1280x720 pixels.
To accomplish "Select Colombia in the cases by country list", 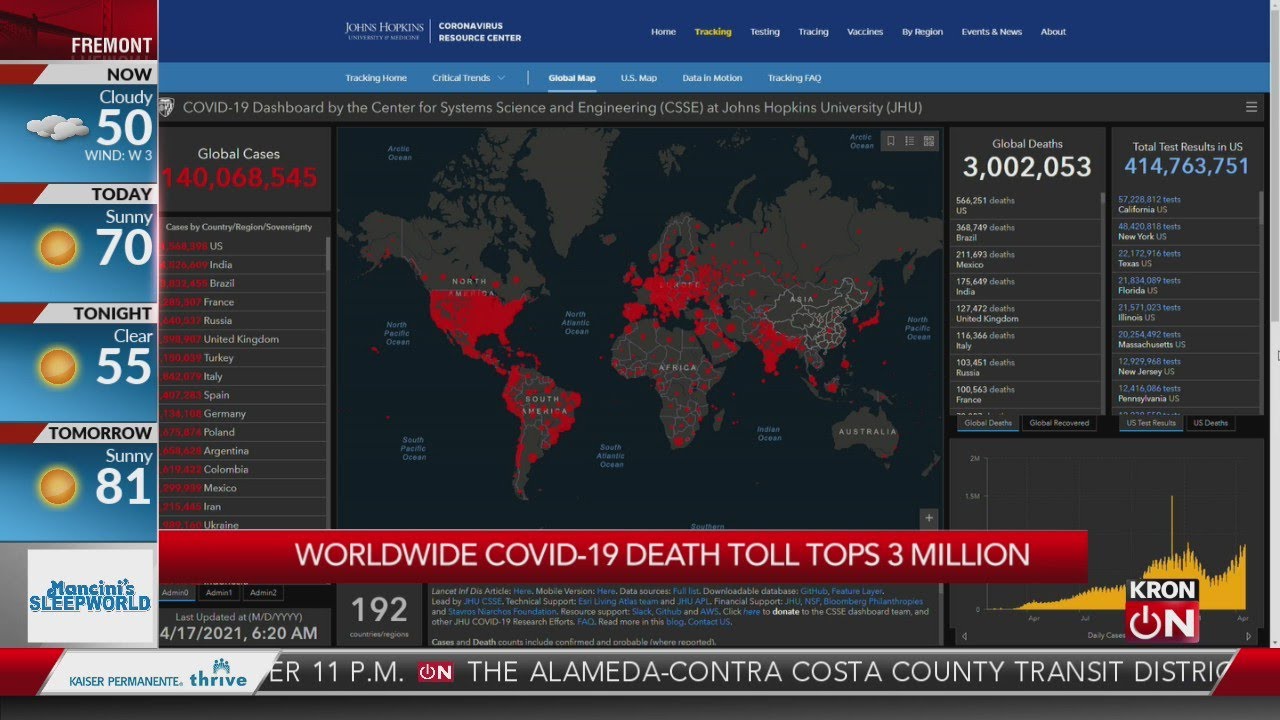I will coord(243,469).
